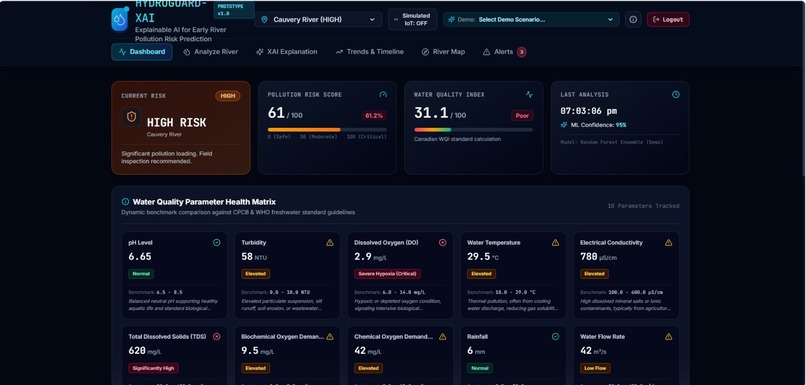This screenshot has width=806, height=385.
Task: Open the Analyze River tab
Action: [211, 52]
